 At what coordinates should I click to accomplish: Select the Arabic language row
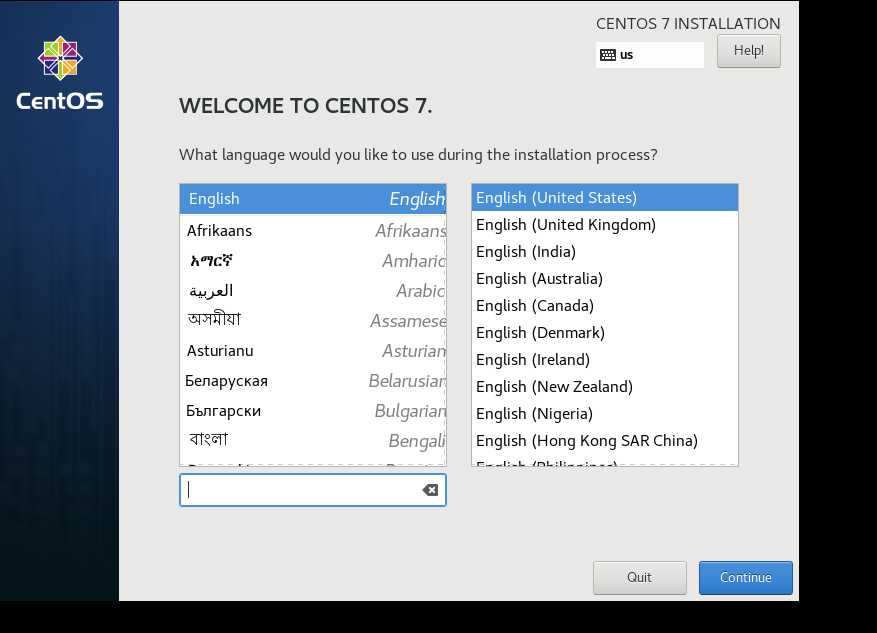[313, 291]
